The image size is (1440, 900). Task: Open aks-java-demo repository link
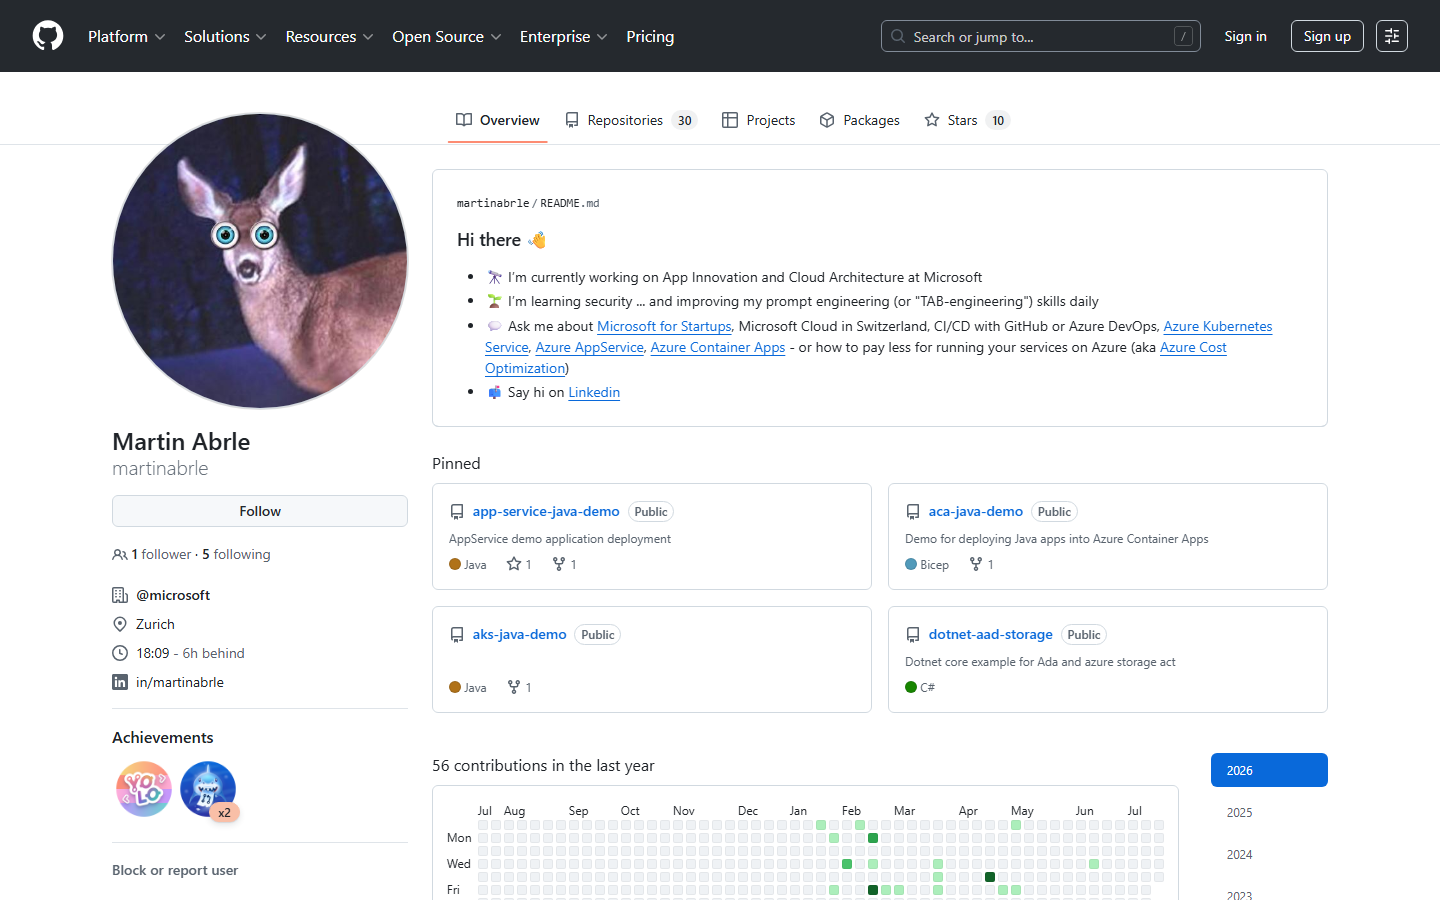point(519,634)
